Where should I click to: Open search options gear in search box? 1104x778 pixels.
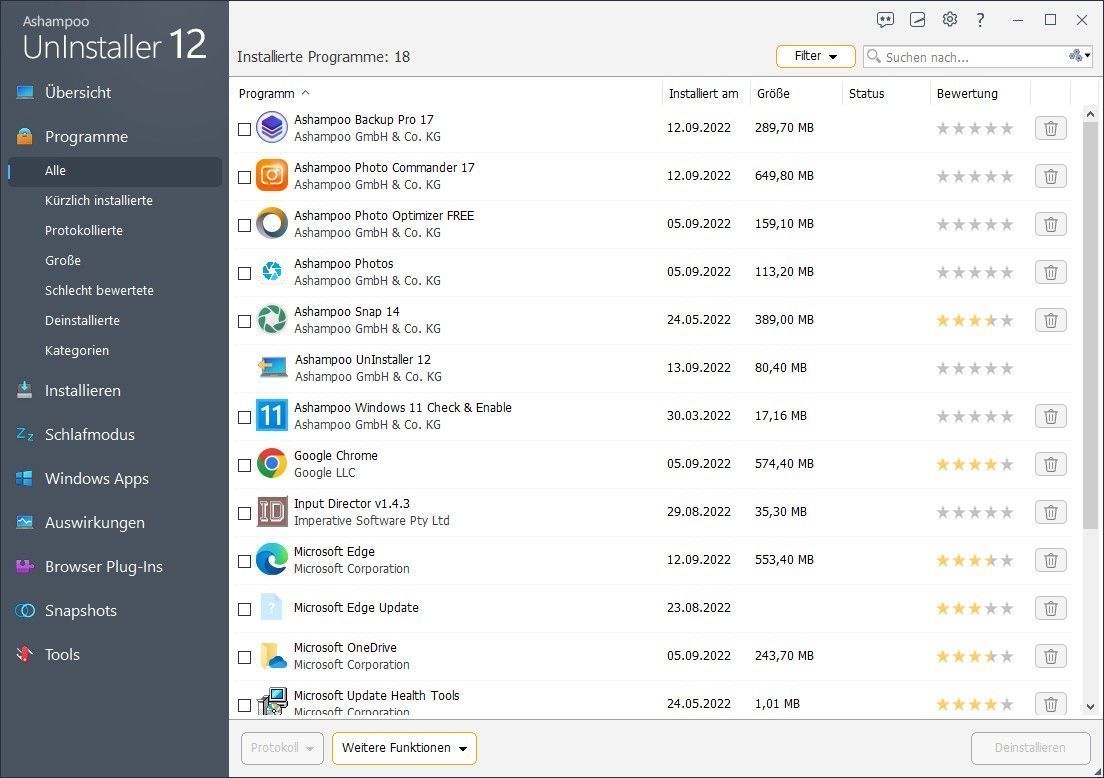coord(1079,57)
